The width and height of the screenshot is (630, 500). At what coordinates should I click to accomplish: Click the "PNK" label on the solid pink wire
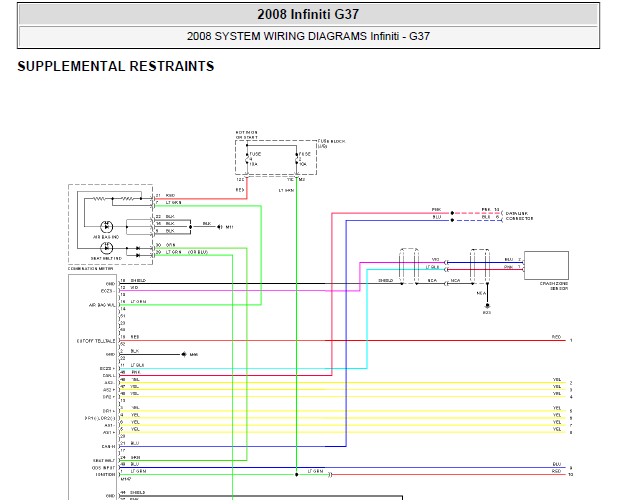436,210
